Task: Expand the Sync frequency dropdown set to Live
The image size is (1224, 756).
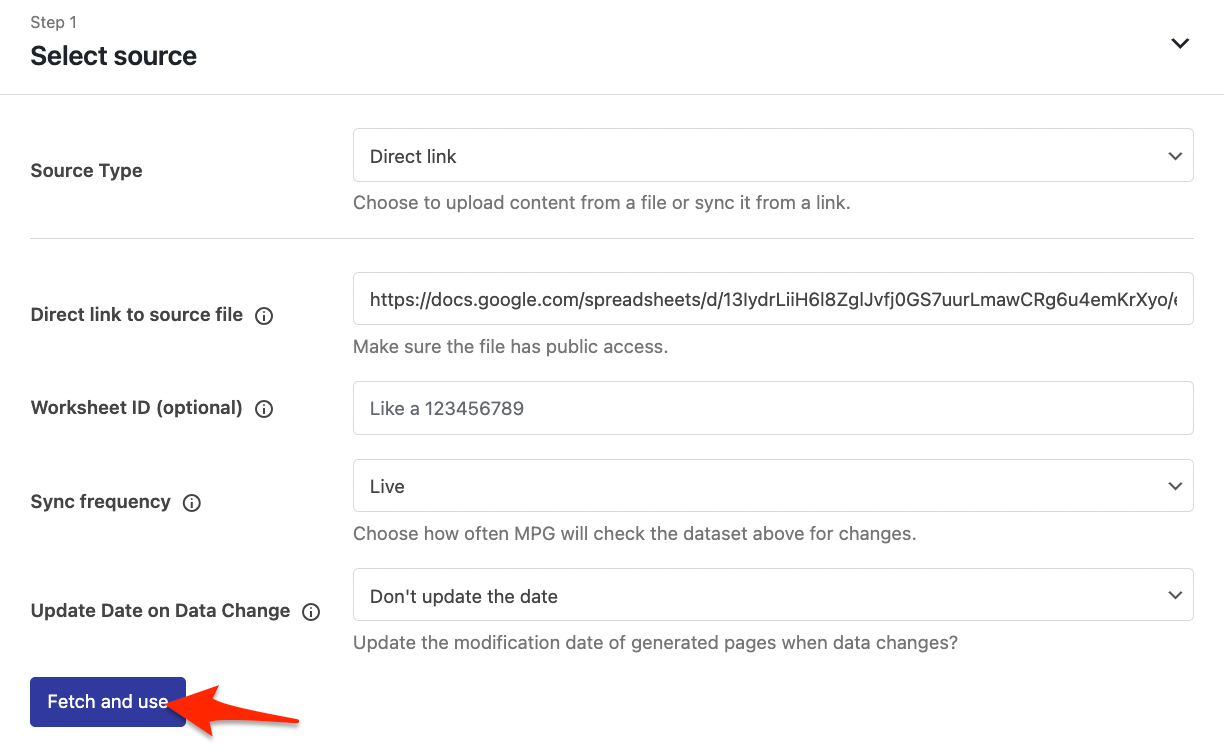Action: (x=772, y=486)
